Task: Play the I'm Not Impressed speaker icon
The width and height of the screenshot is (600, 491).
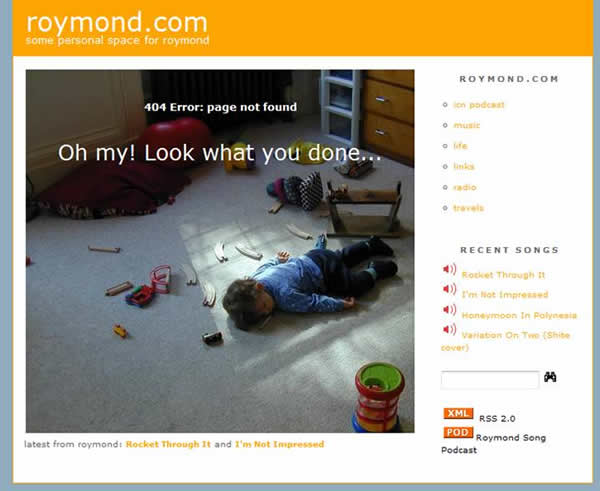Action: (x=449, y=289)
